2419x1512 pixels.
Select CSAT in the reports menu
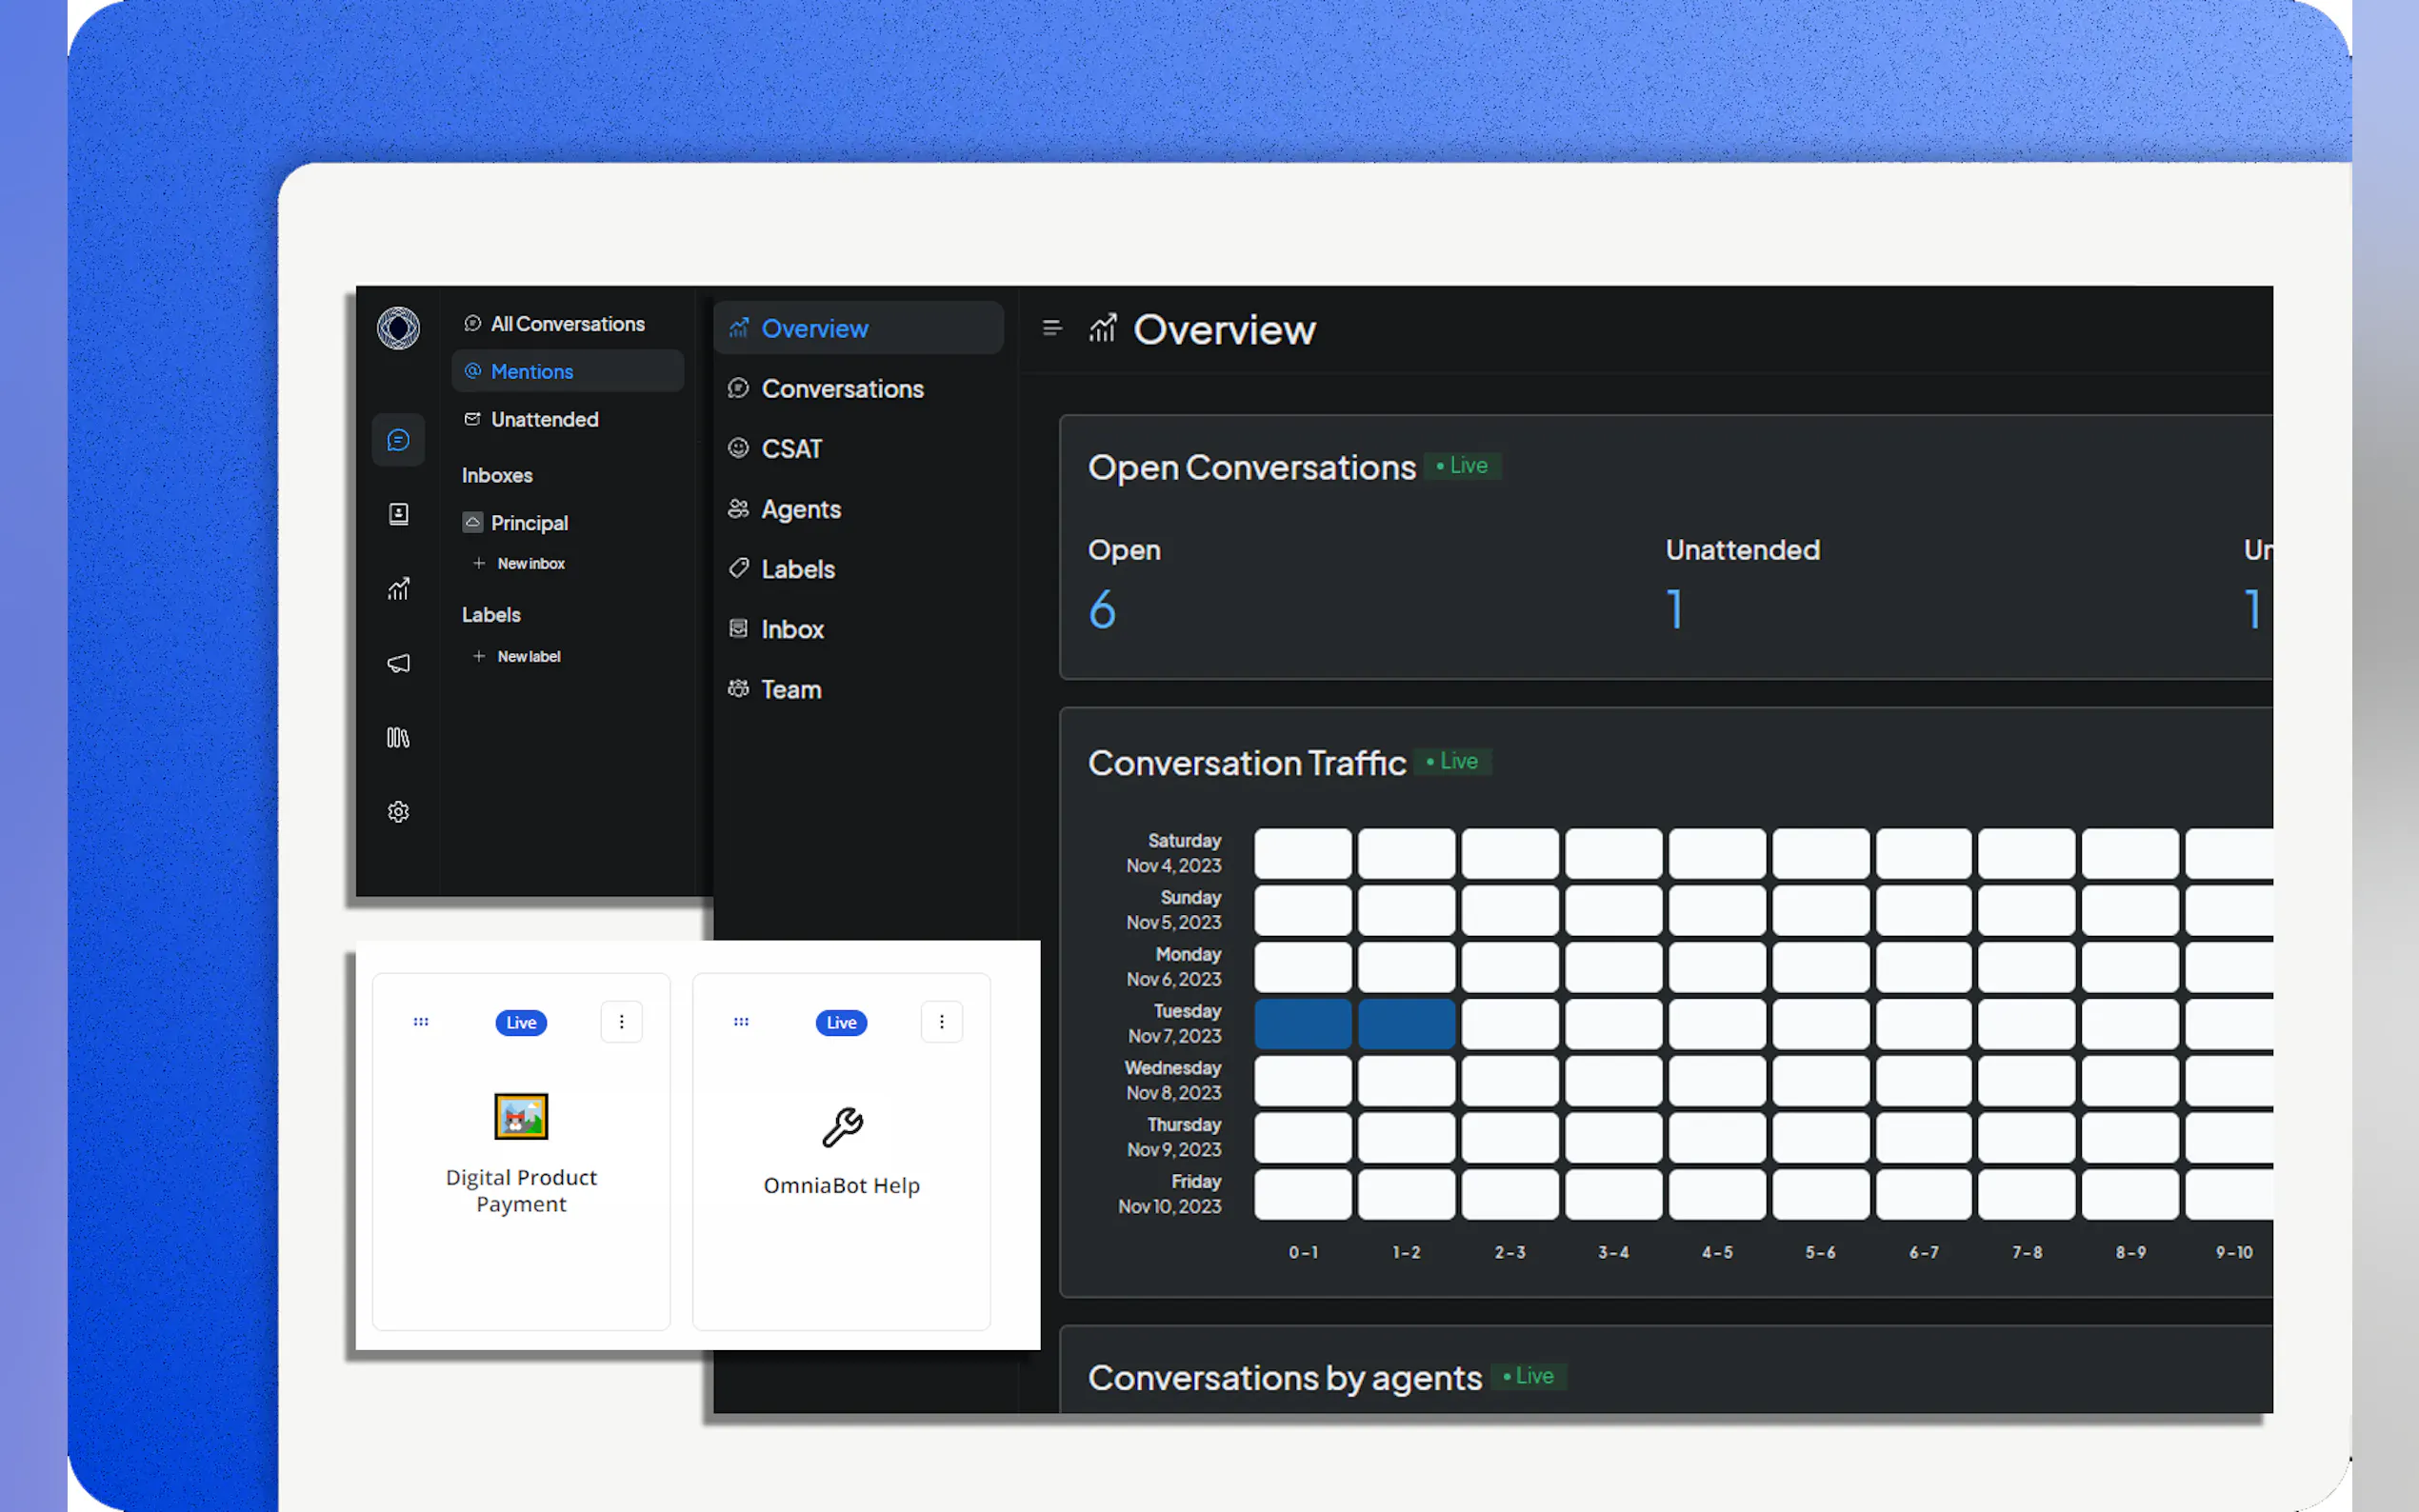pyautogui.click(x=791, y=449)
